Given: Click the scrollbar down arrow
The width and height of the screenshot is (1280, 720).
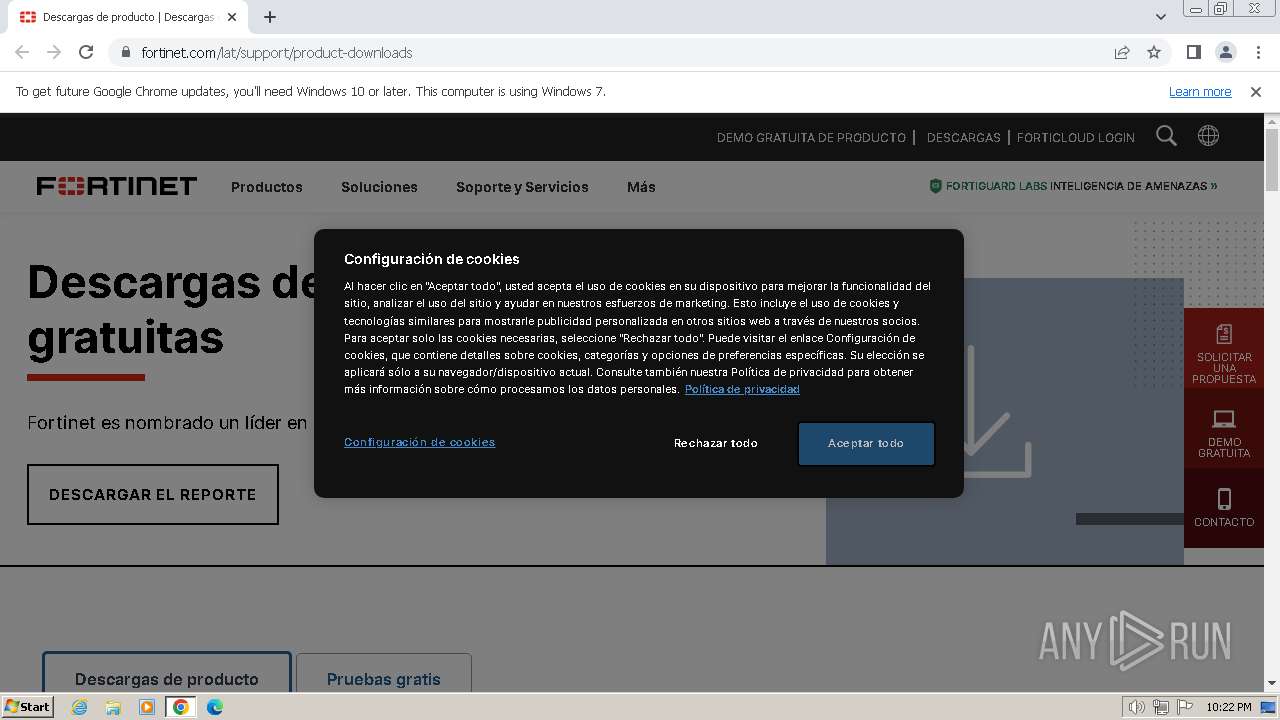Looking at the screenshot, I should tap(1272, 683).
